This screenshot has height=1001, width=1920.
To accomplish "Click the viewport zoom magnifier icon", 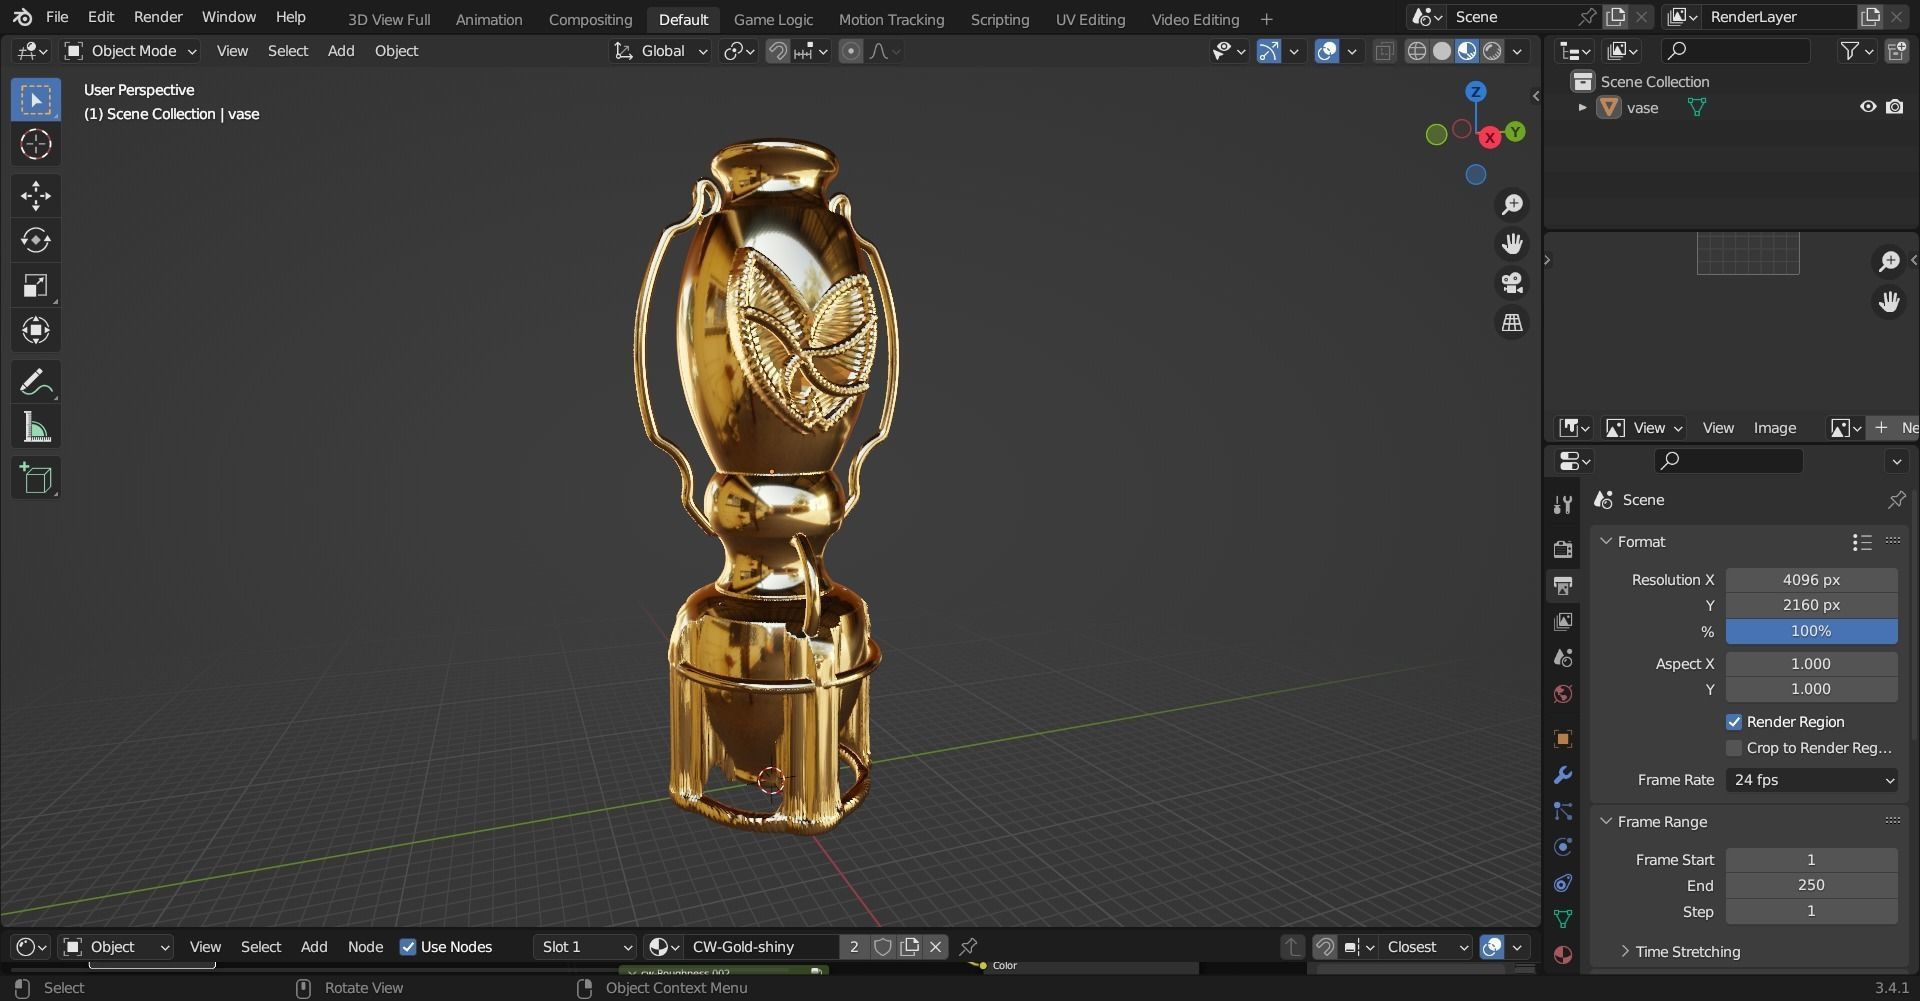I will tap(1512, 205).
